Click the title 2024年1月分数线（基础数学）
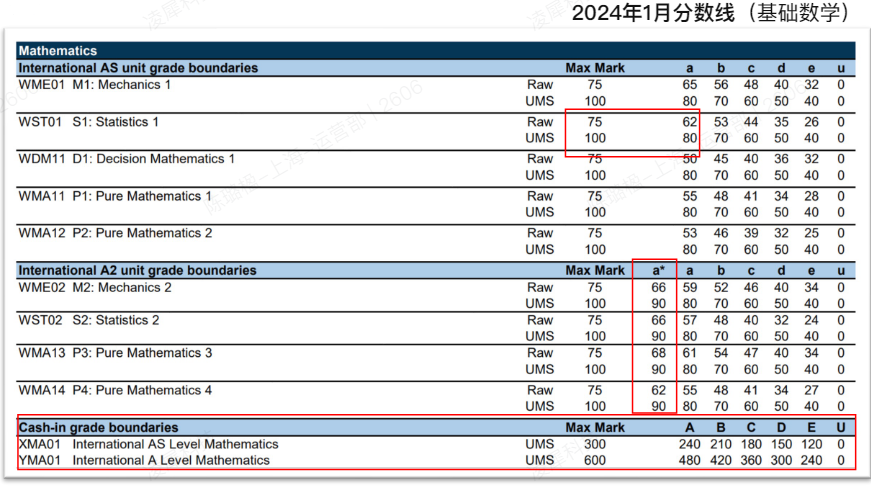 click(710, 13)
